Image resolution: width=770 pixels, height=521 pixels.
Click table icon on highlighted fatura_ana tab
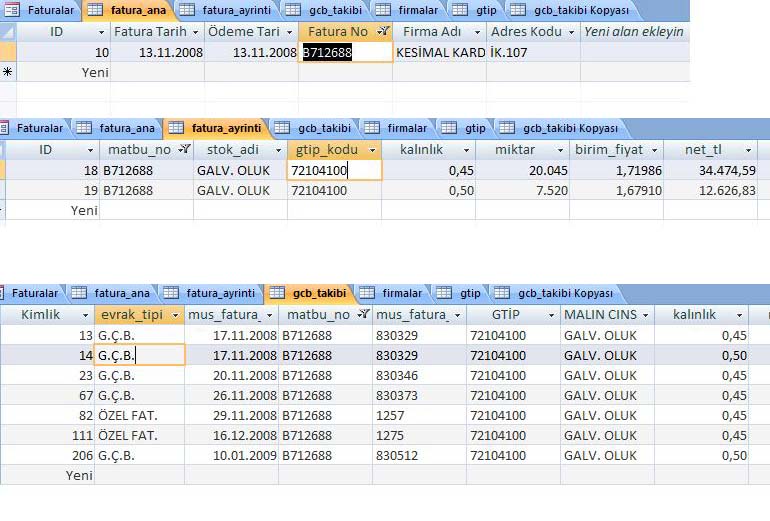(x=96, y=10)
